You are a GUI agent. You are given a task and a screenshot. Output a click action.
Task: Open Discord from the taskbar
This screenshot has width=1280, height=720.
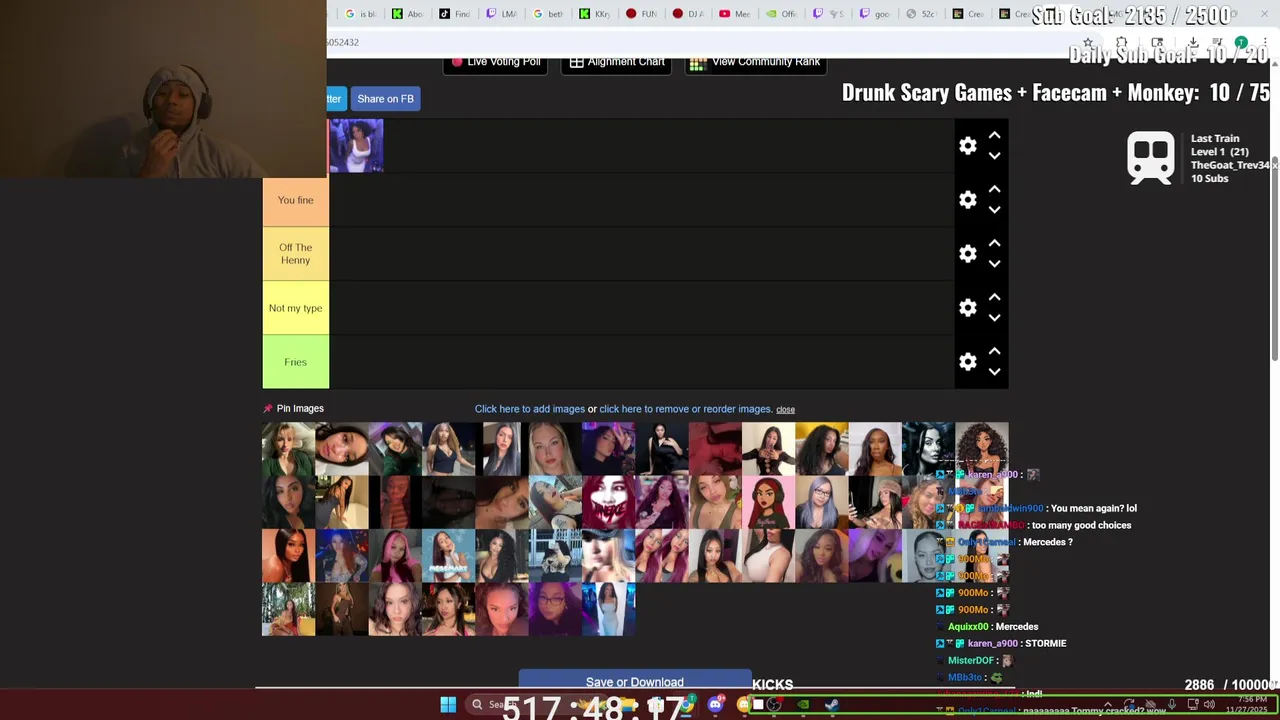coord(715,705)
